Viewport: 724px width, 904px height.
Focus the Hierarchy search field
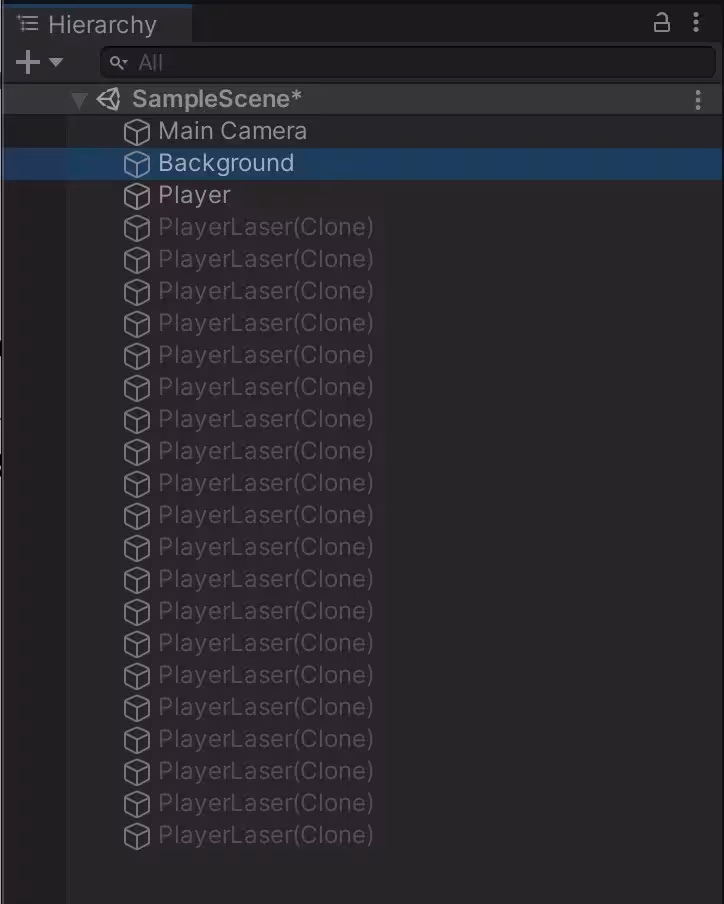pyautogui.click(x=408, y=62)
